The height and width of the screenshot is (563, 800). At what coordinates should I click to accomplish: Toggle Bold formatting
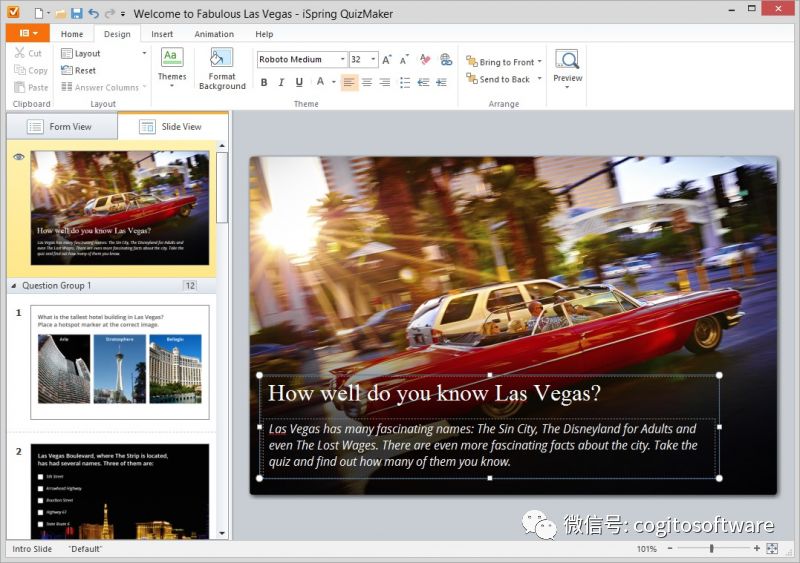[x=264, y=82]
